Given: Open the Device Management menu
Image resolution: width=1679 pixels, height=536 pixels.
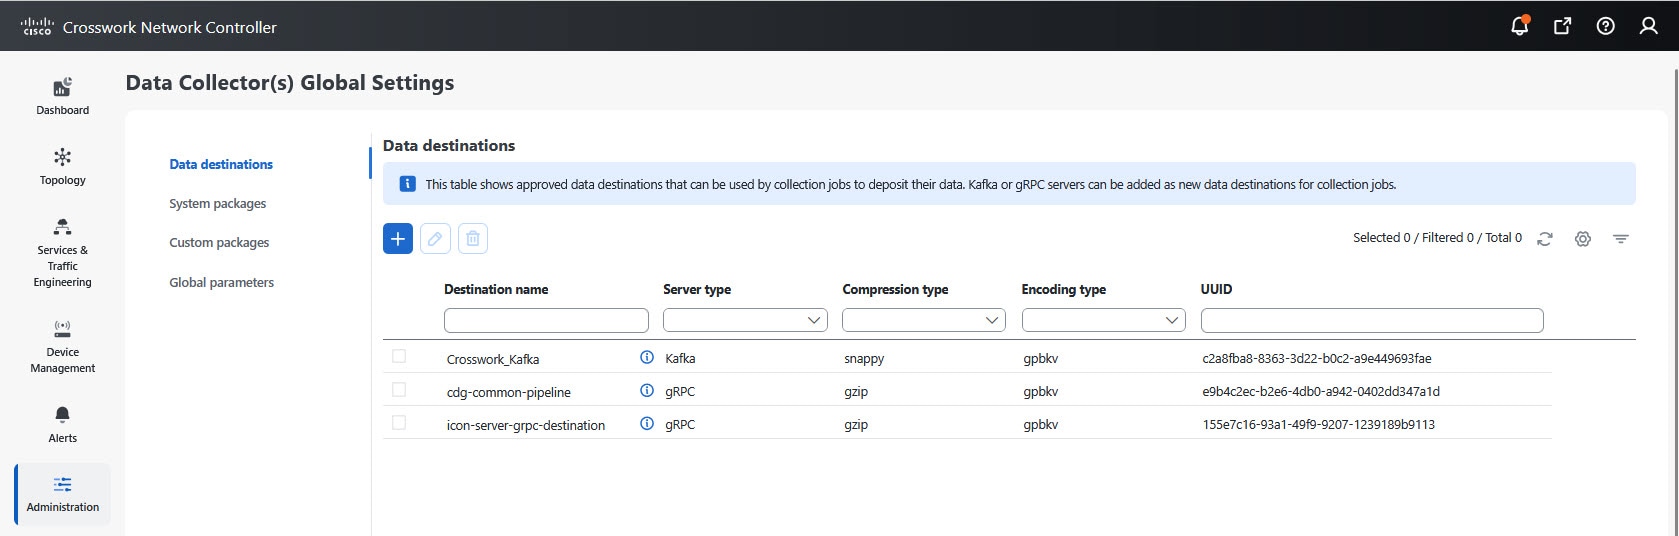Looking at the screenshot, I should [62, 345].
